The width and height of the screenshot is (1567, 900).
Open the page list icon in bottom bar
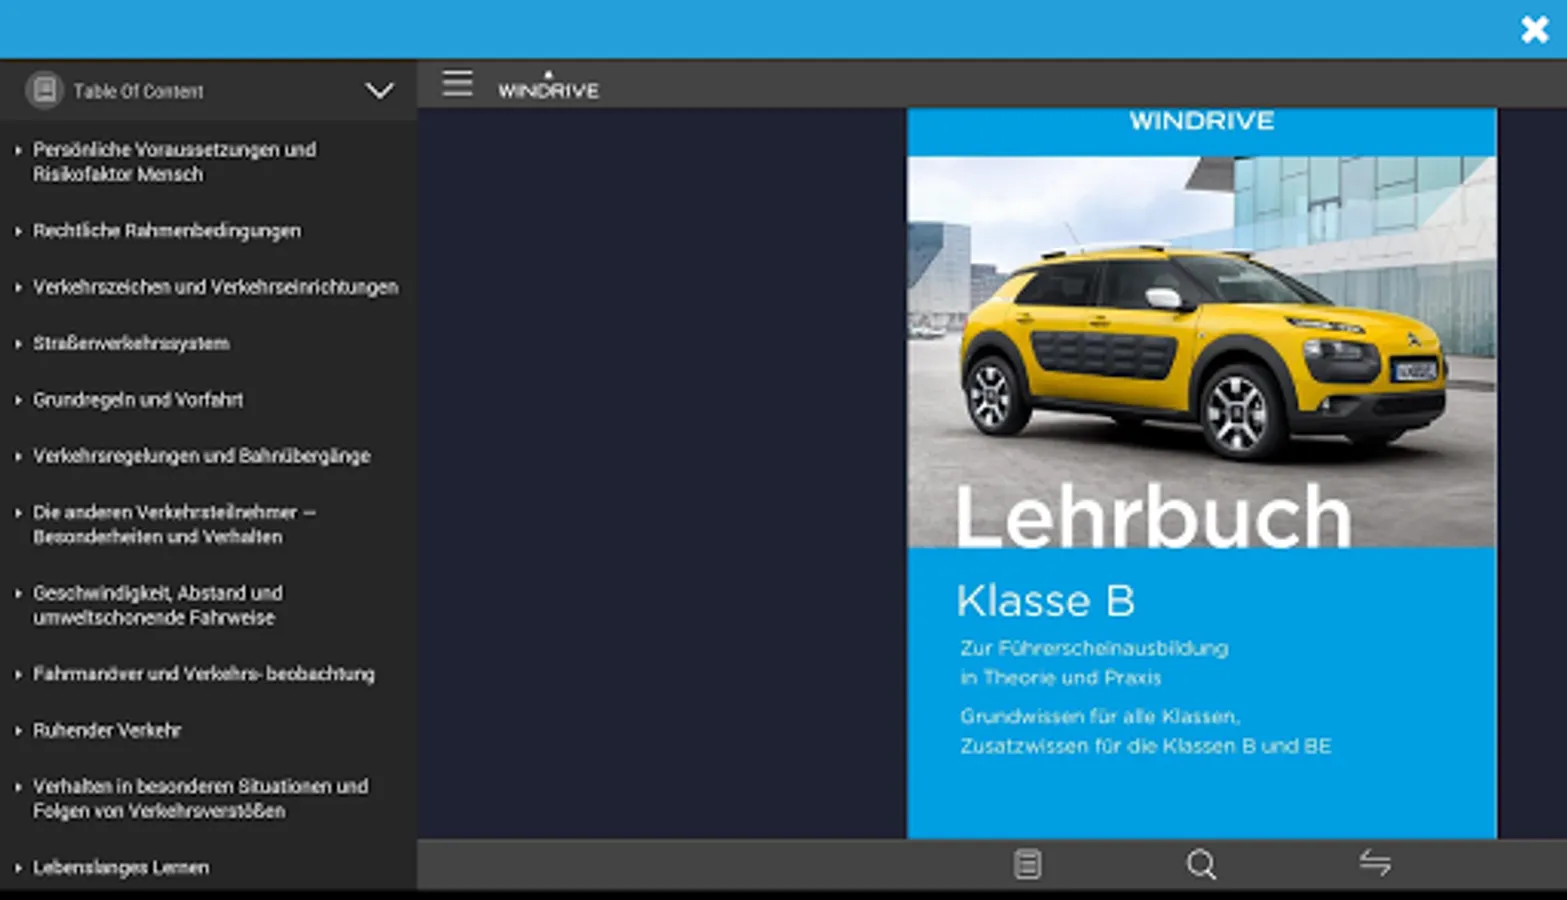click(1027, 864)
